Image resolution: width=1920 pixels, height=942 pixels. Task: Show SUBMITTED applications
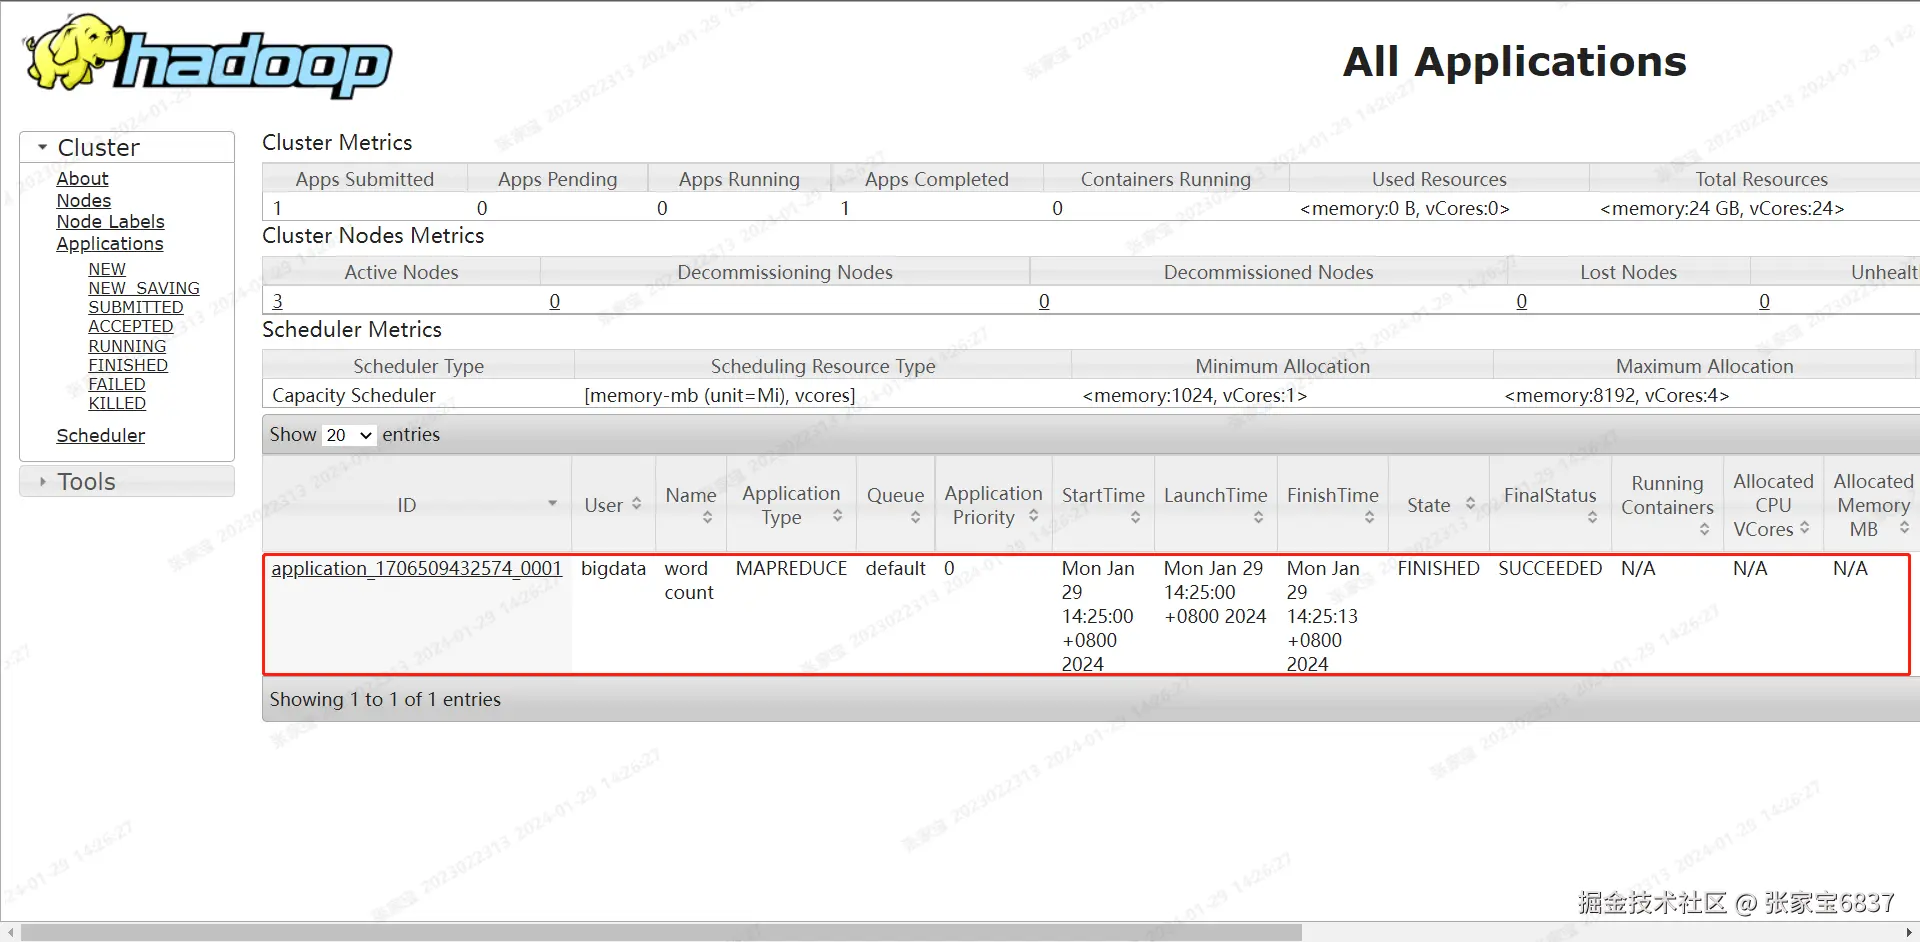pos(136,307)
